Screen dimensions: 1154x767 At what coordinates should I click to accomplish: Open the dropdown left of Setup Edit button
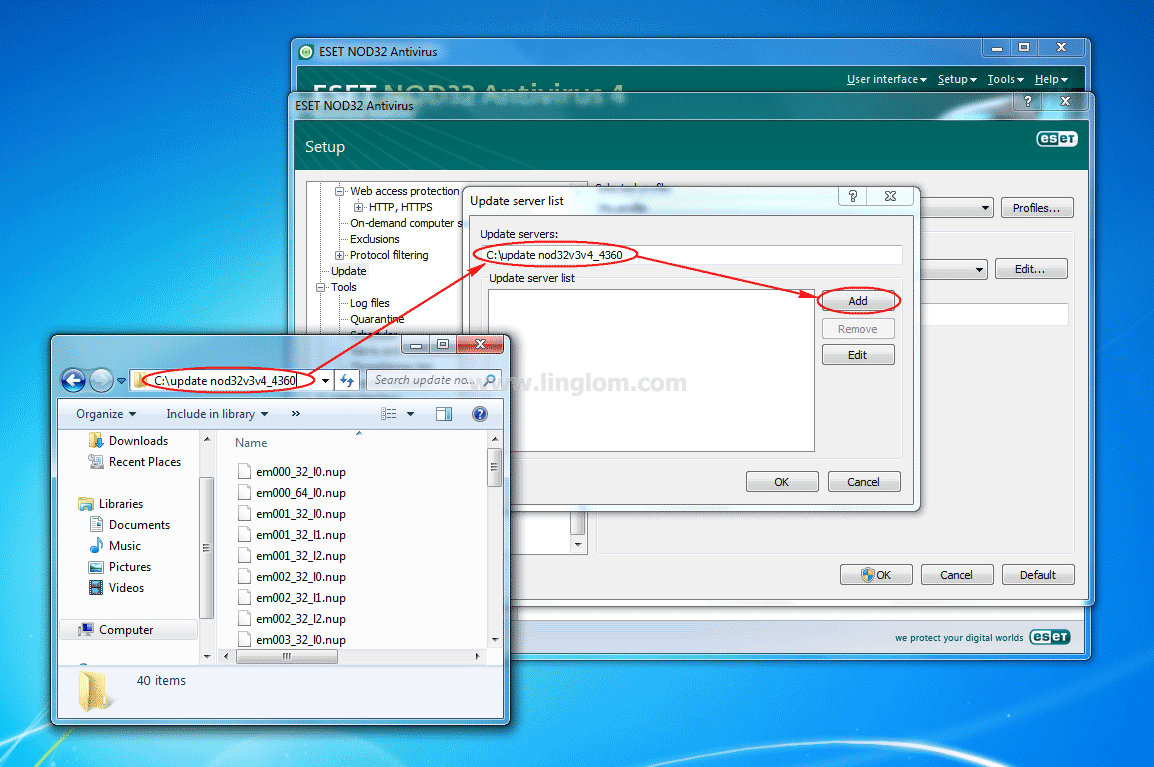979,269
